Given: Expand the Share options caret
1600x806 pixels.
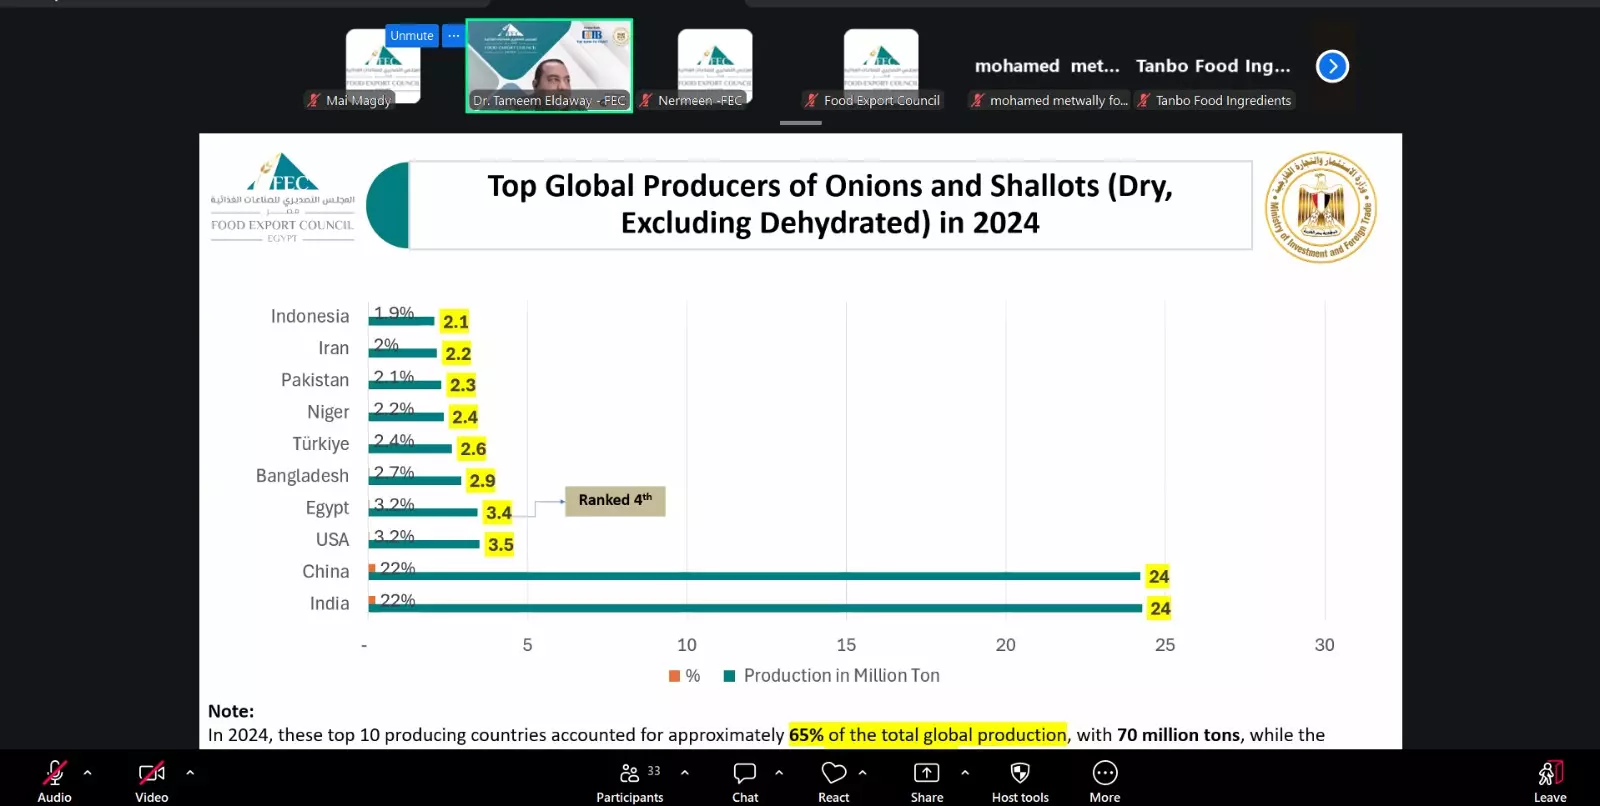Looking at the screenshot, I should pyautogui.click(x=965, y=772).
